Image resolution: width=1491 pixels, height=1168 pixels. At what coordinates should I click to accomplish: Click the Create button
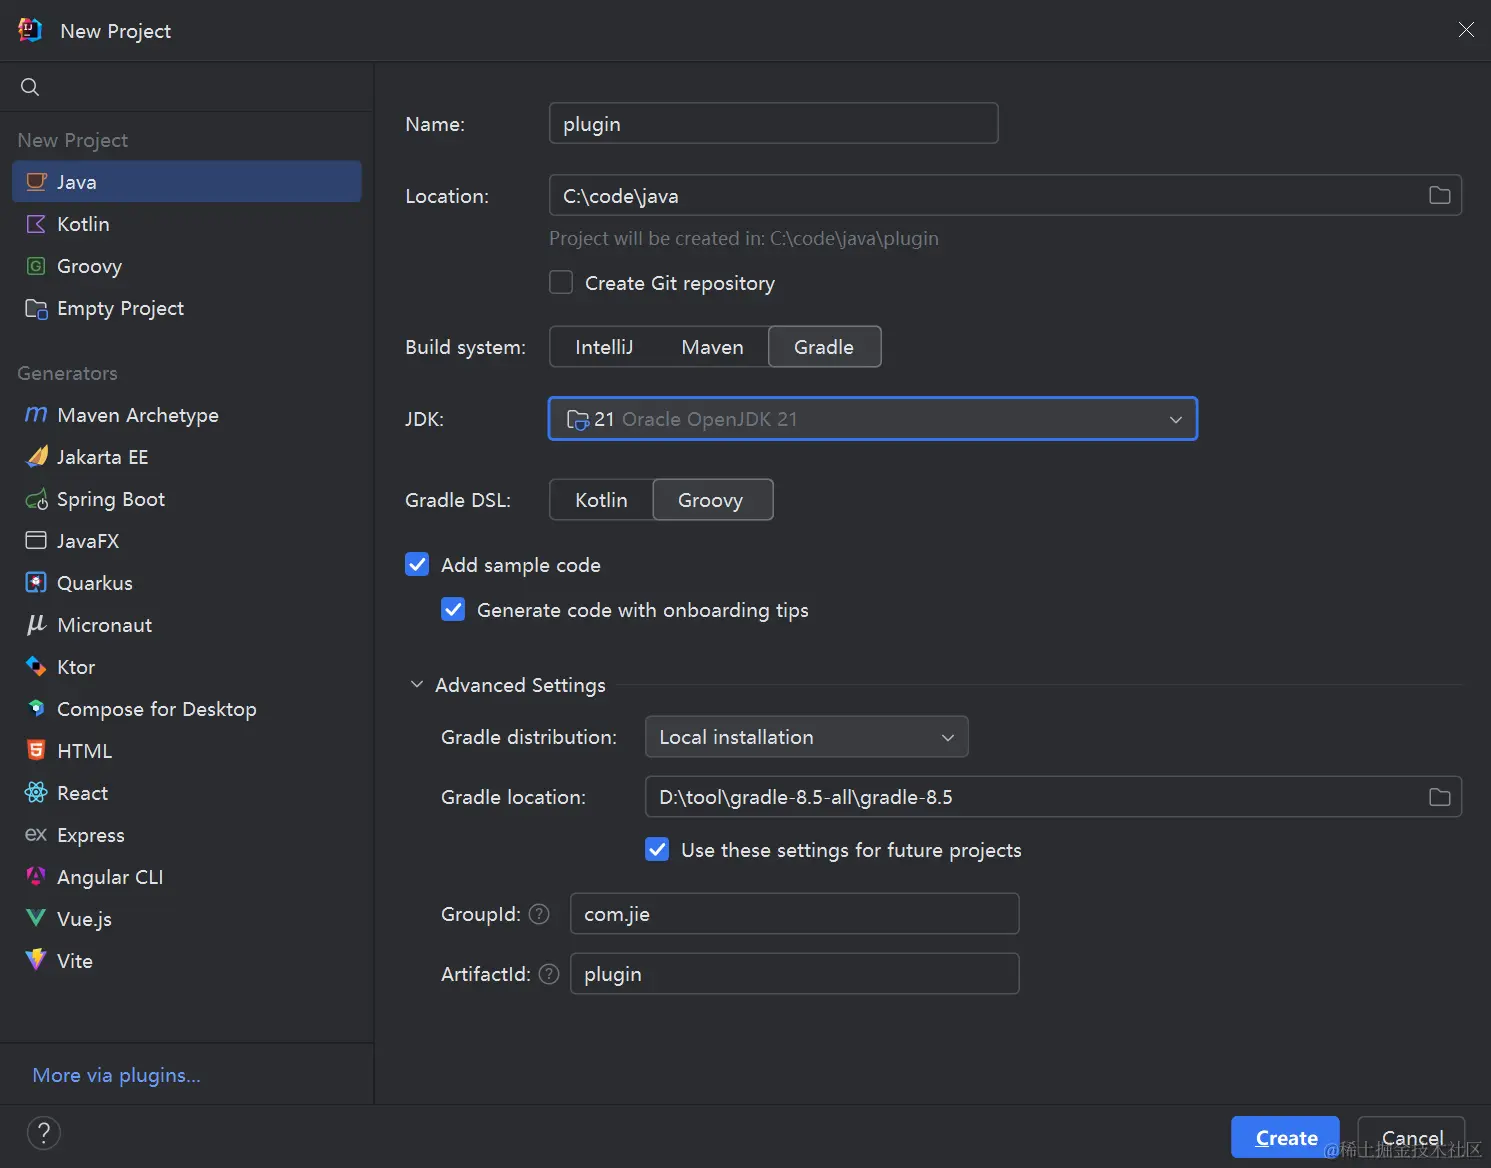[x=1285, y=1137]
